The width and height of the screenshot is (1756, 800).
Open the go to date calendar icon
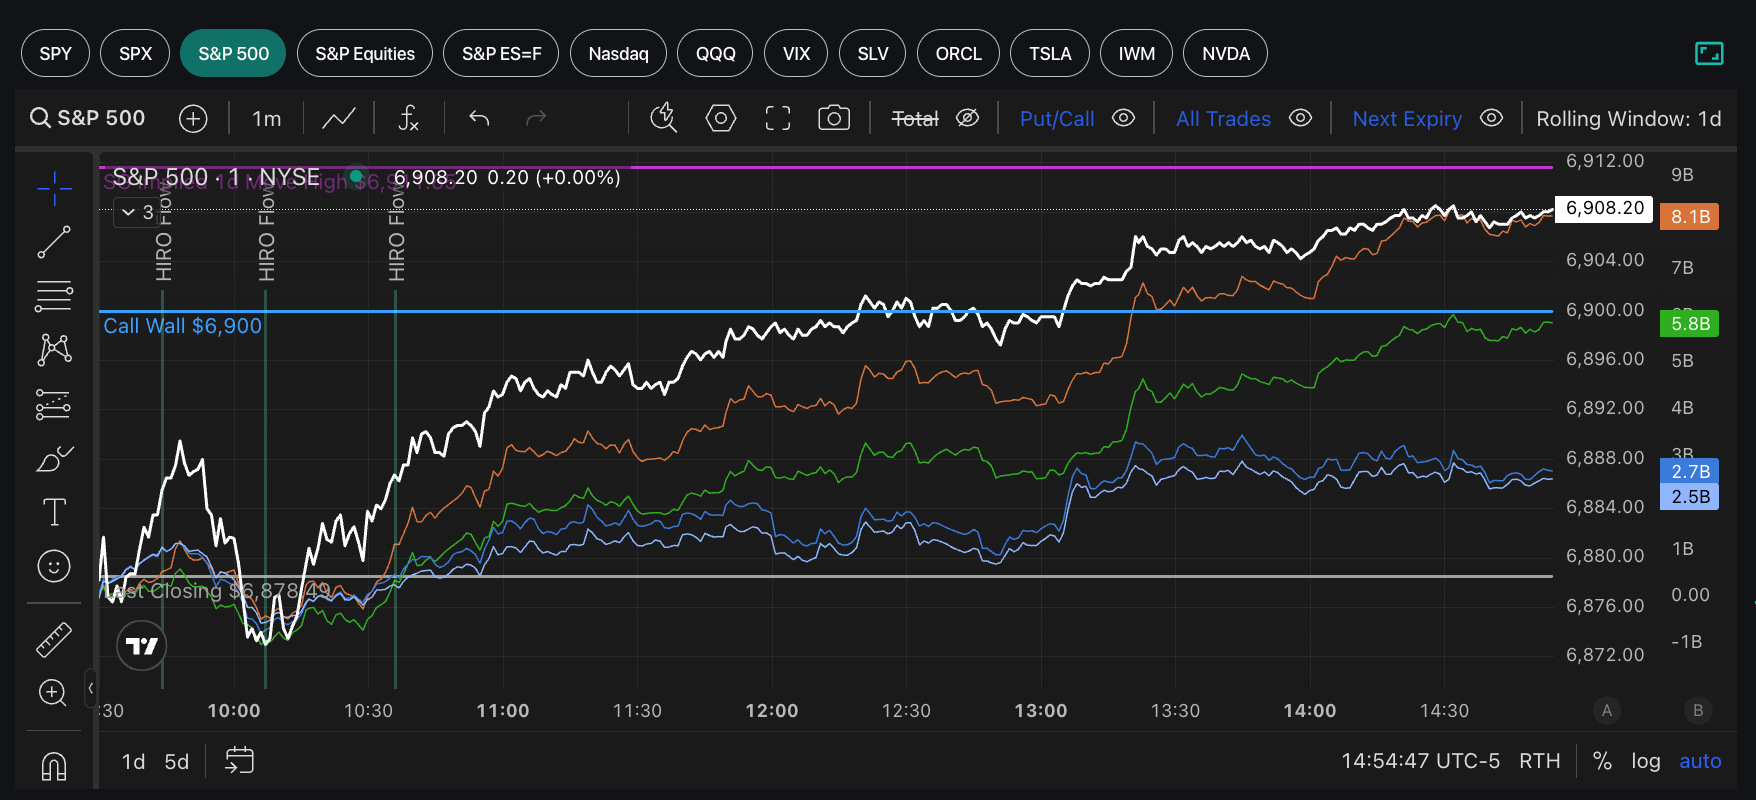(x=239, y=760)
